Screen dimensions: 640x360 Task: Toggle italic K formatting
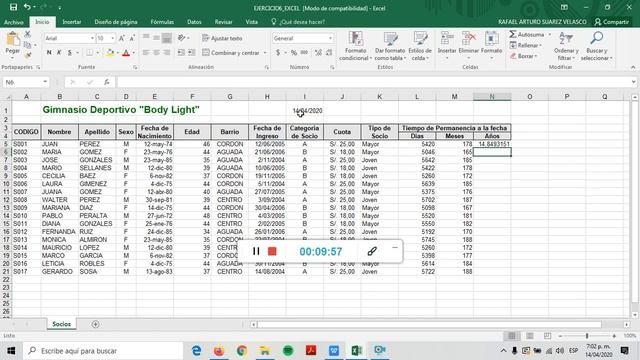pos(59,53)
